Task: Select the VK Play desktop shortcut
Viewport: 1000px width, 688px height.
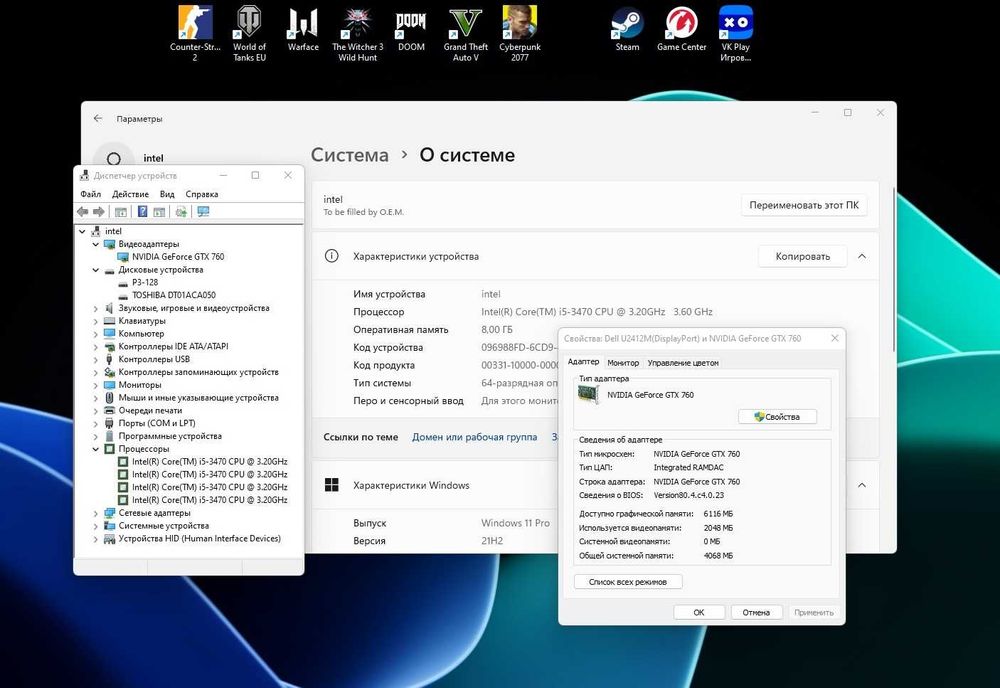Action: (735, 34)
